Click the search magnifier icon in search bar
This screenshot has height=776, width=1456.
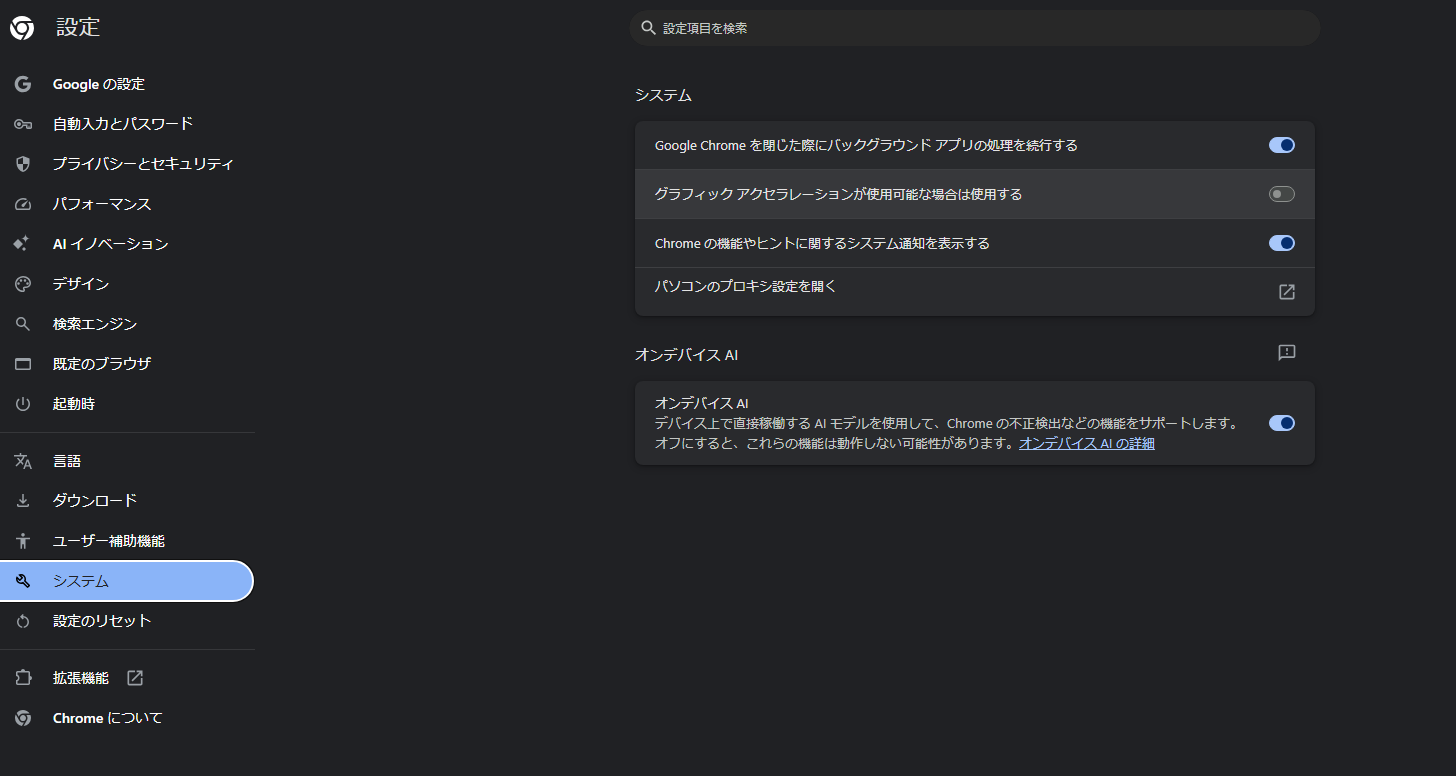[648, 28]
